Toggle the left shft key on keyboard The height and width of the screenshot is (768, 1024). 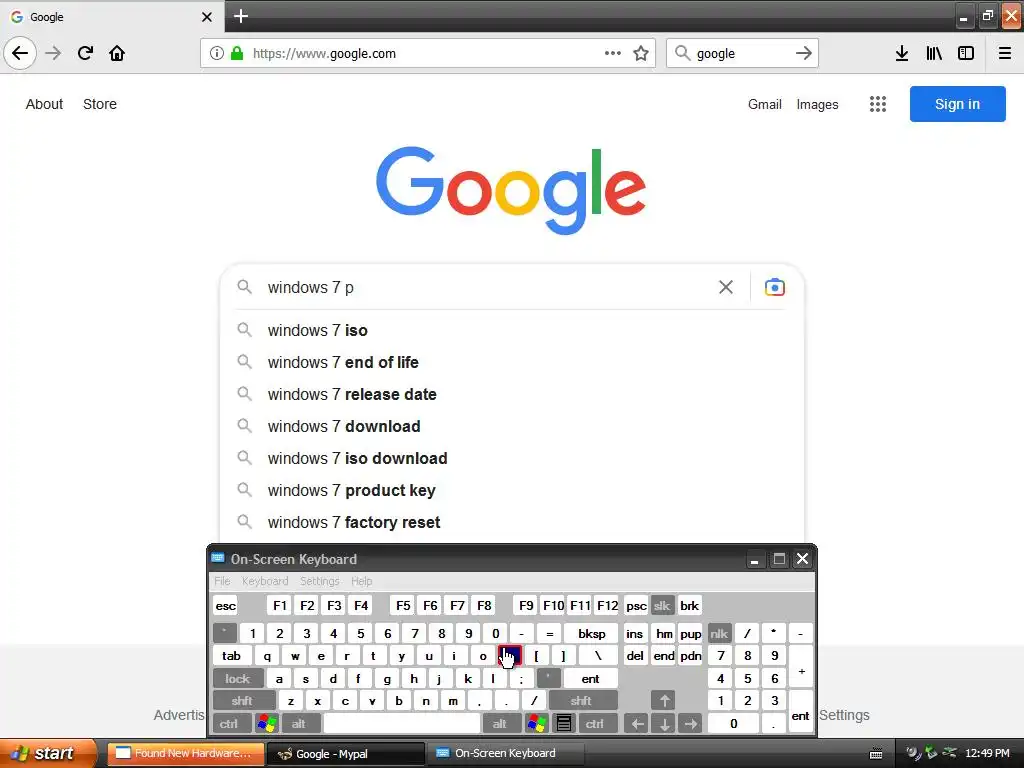point(242,701)
